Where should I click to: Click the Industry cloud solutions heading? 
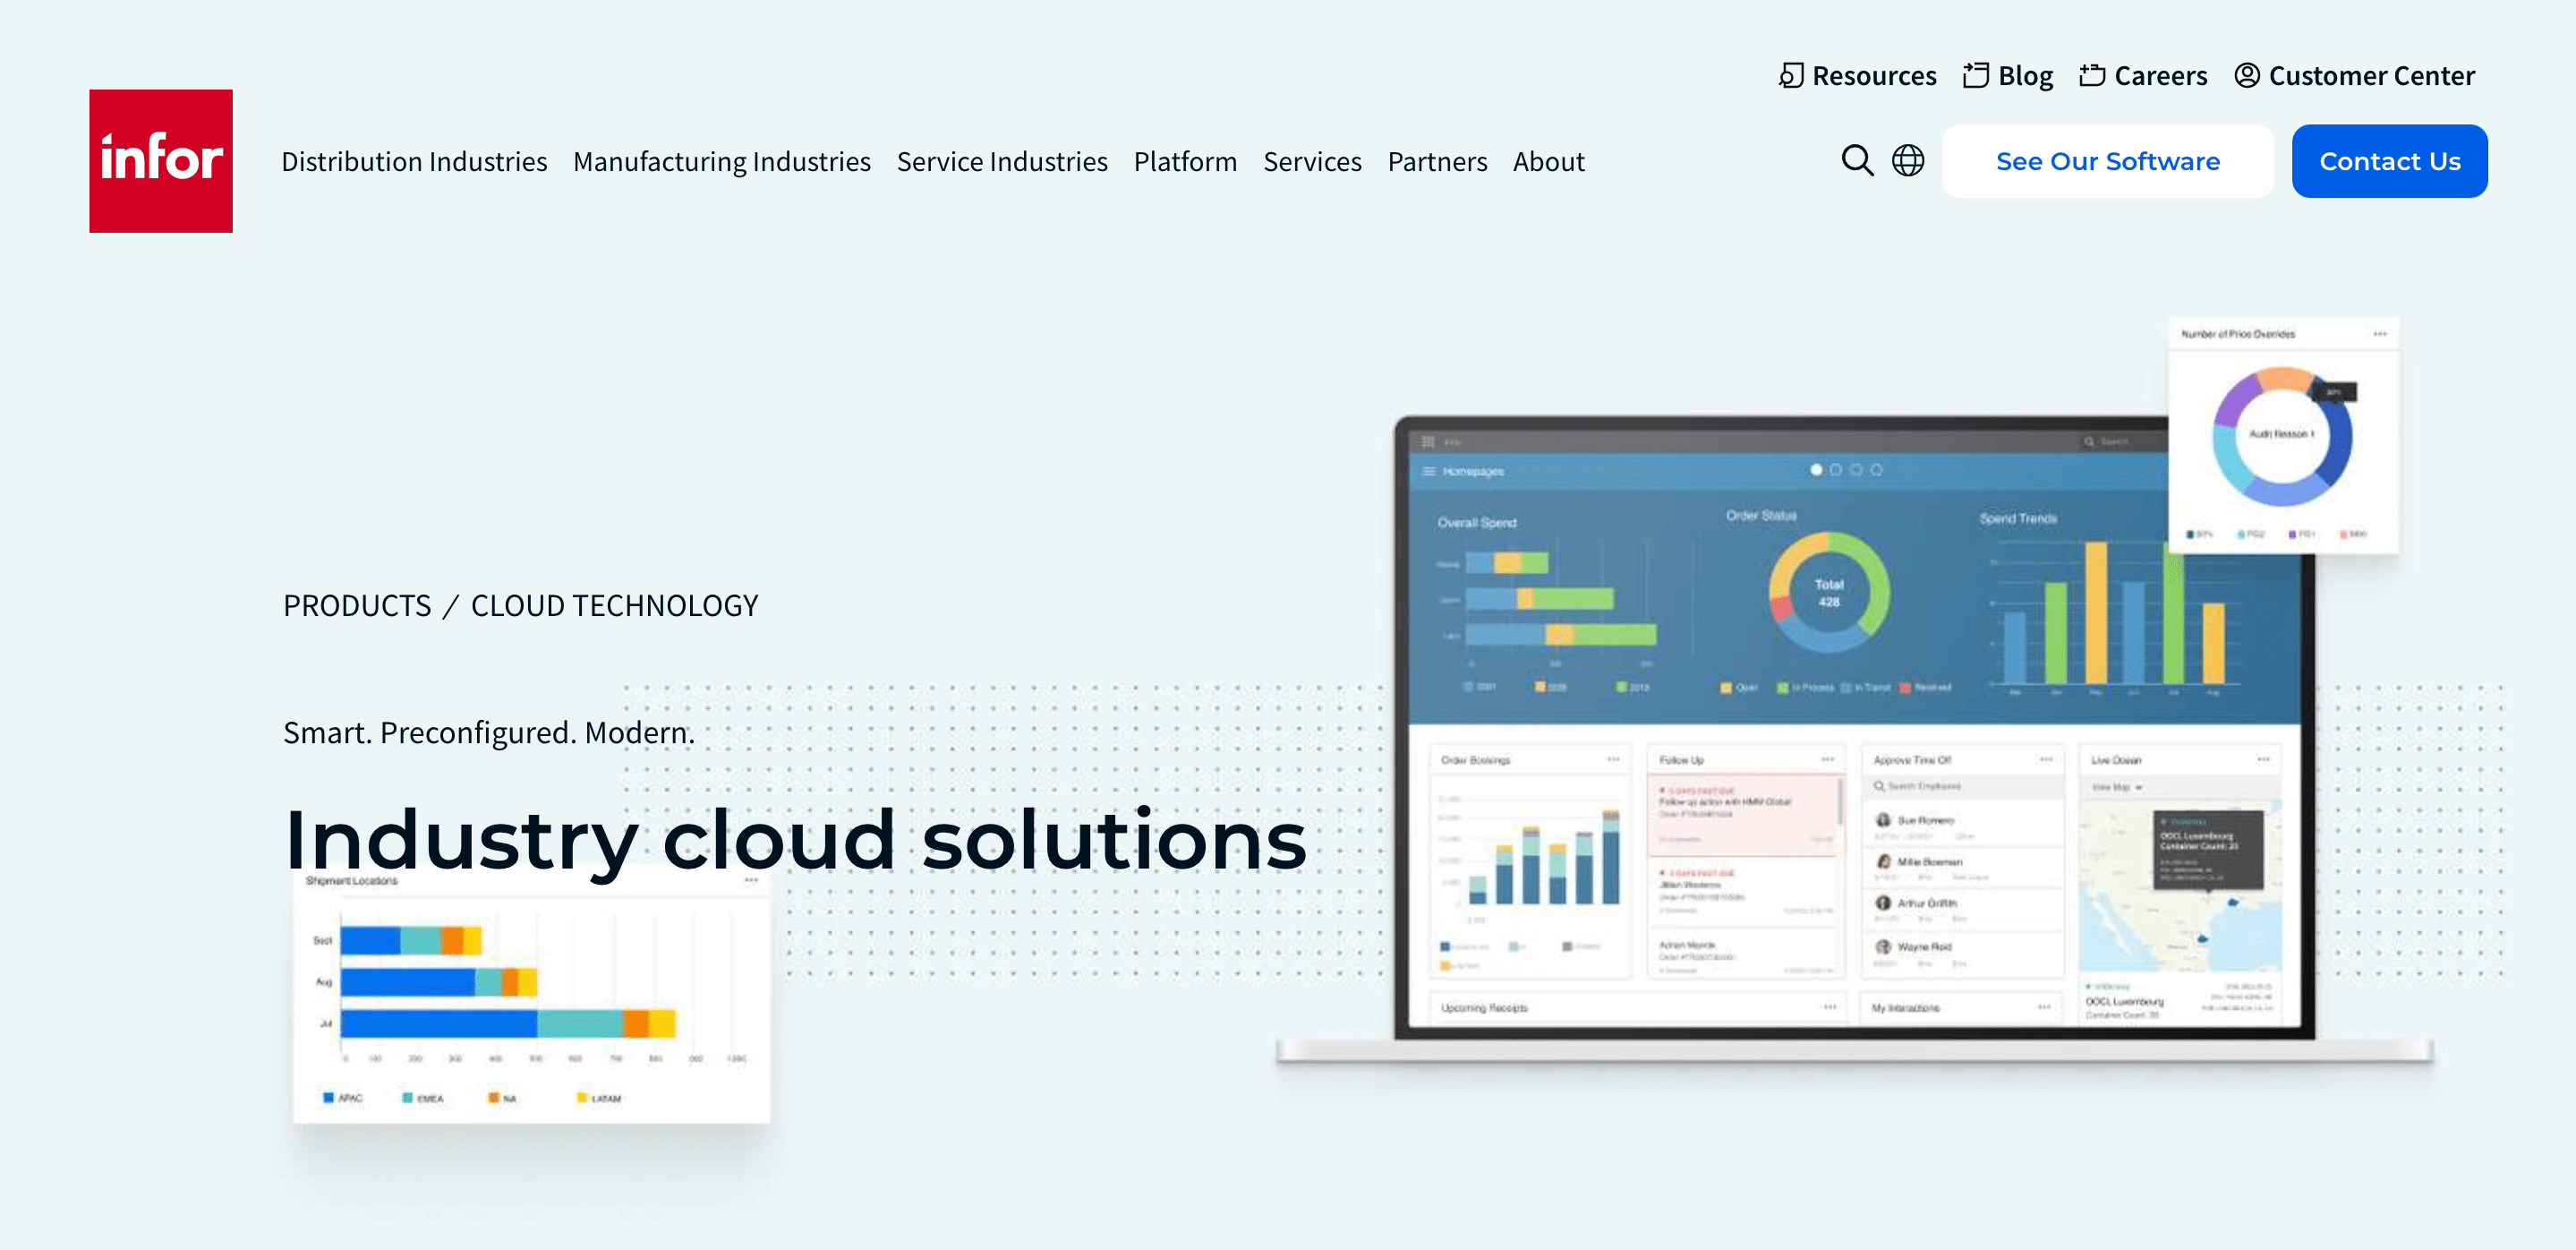(x=795, y=840)
